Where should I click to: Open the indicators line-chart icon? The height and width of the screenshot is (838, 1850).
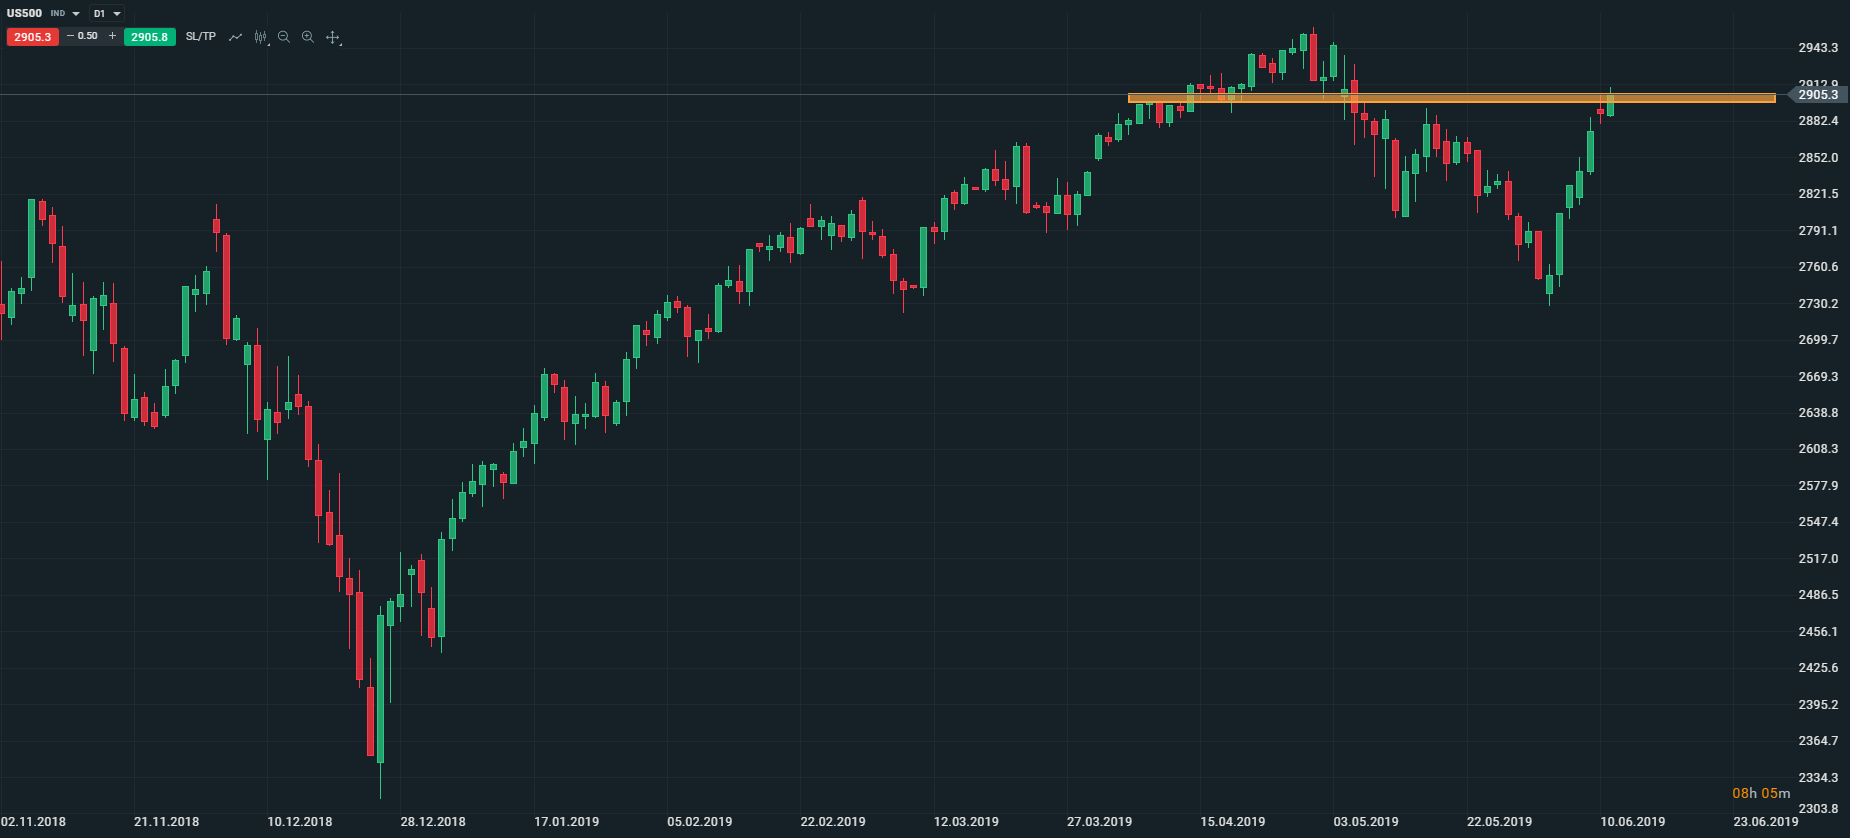click(235, 37)
